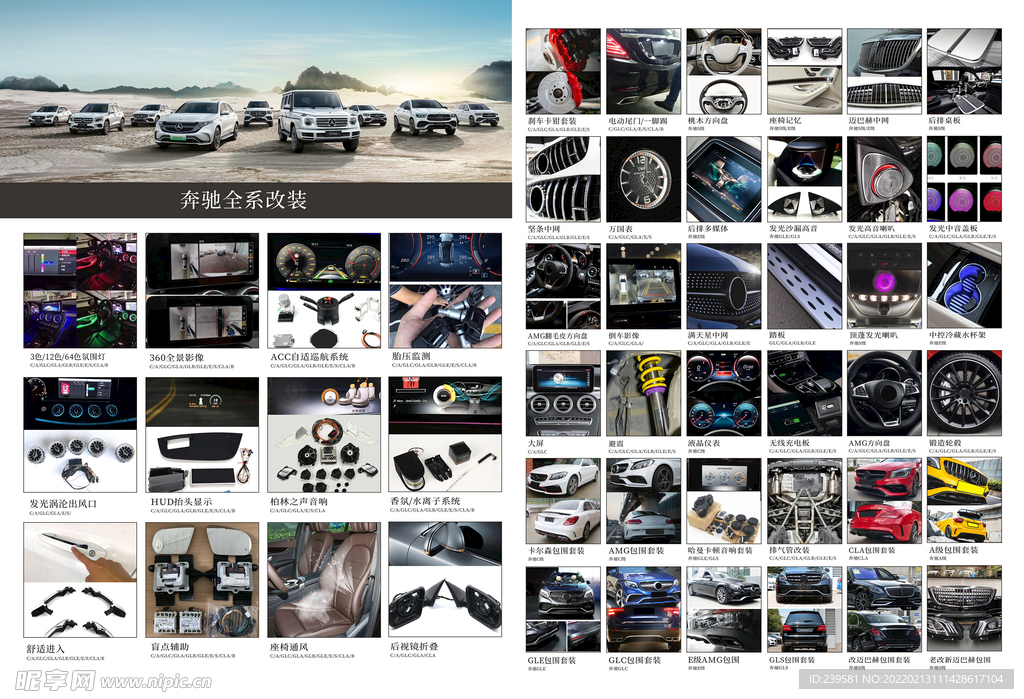Select the 3色/12色/64色氛围灯 ambient light photo
This screenshot has height=699, width=1024.
[x=80, y=291]
